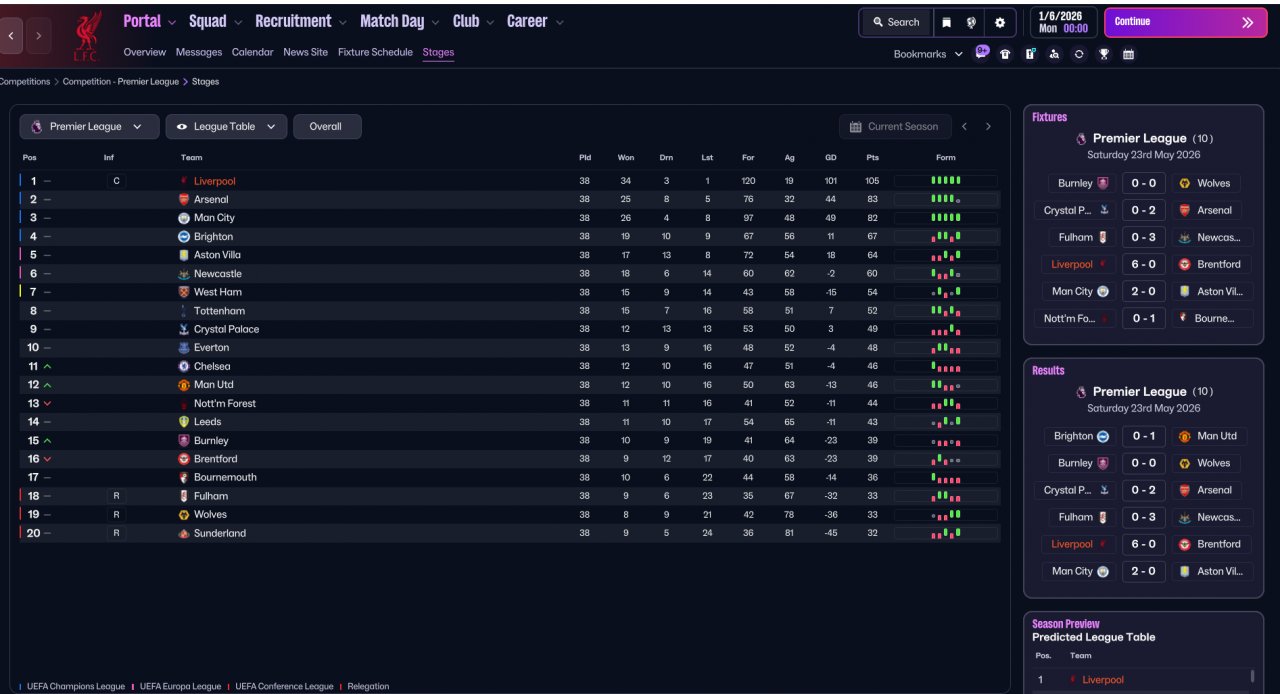The image size is (1280, 694).
Task: Click the Brighton 0 - 1 Man Utd score in Results
Action: point(1143,437)
